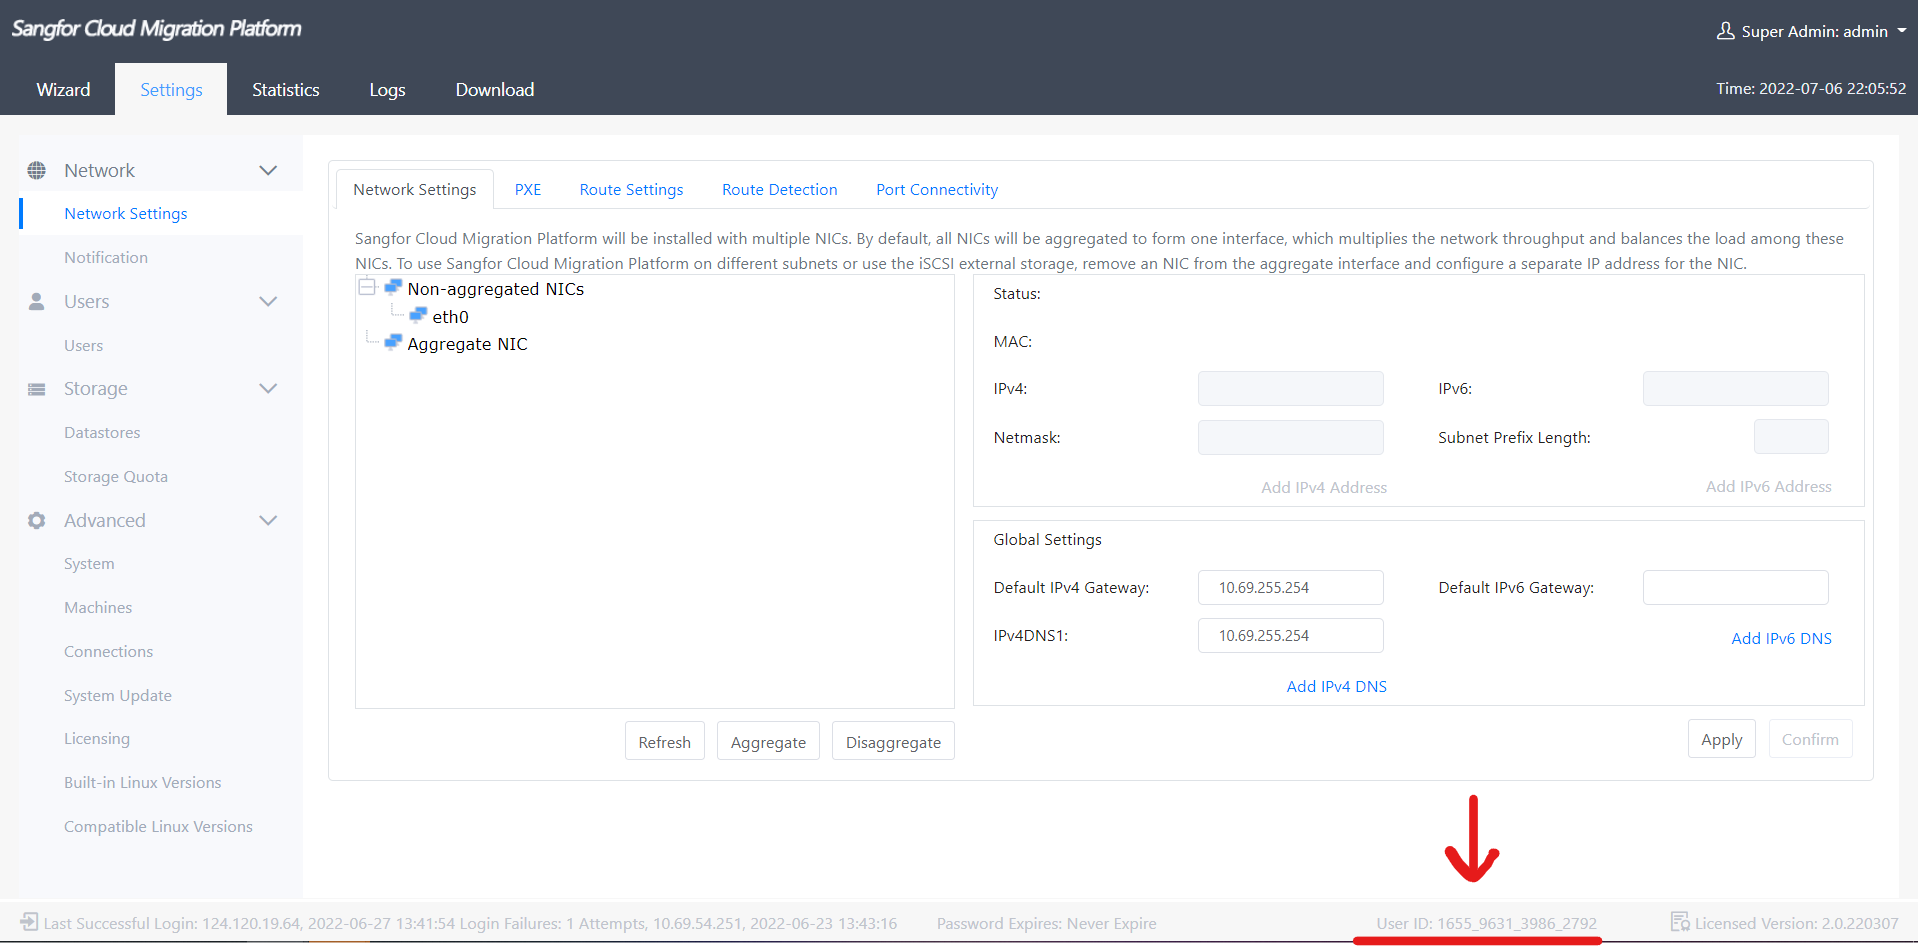Open the Statistics menu
Viewport: 1918px width, 946px height.
pyautogui.click(x=286, y=89)
